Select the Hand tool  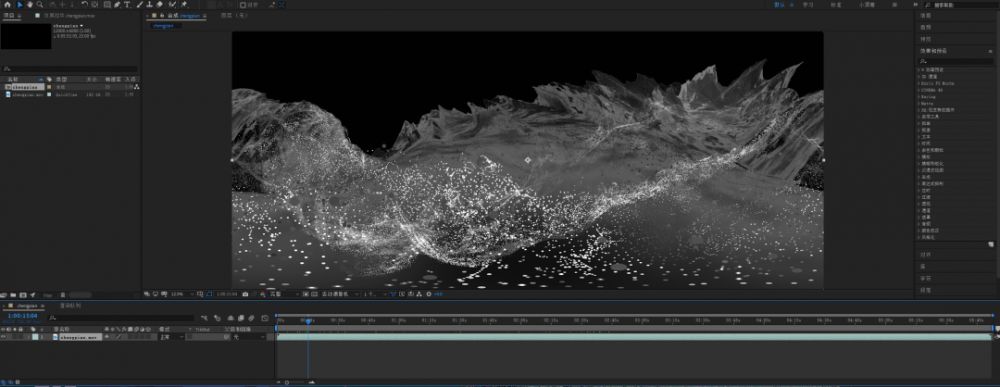29,4
